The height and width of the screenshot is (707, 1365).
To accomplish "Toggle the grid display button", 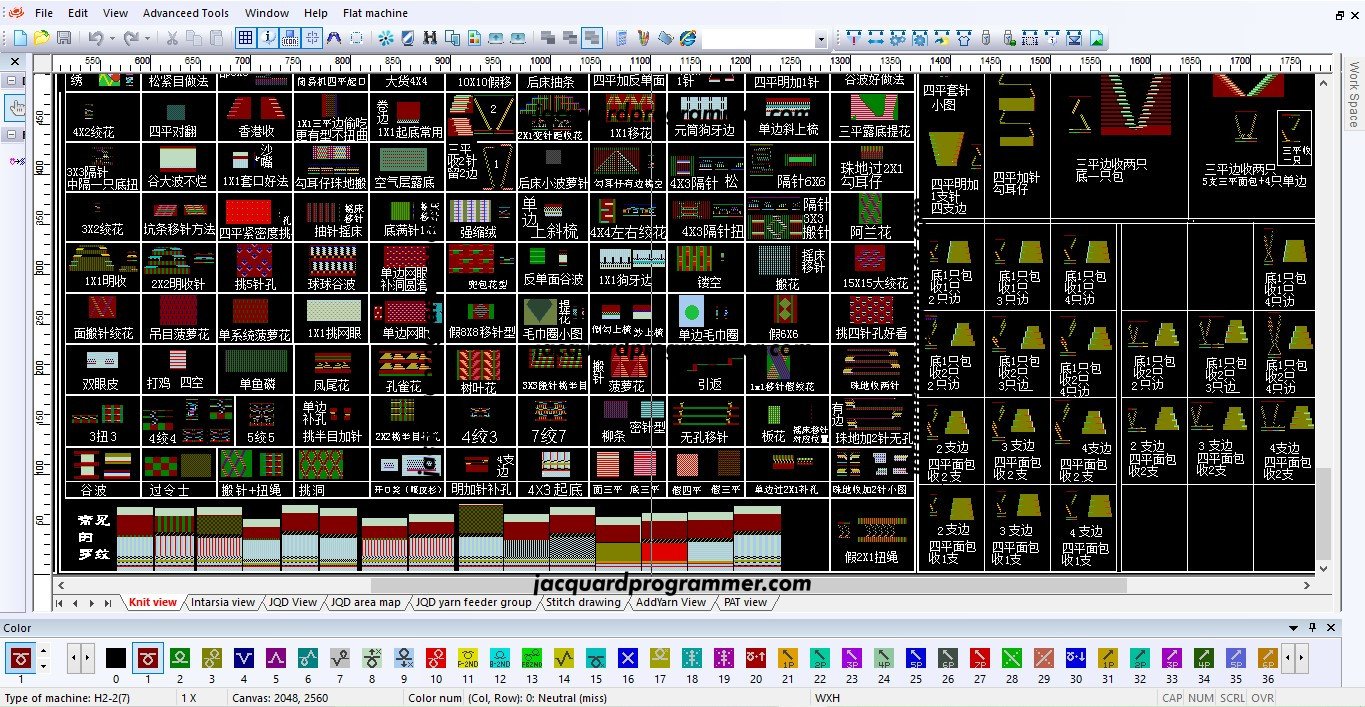I will click(x=245, y=38).
